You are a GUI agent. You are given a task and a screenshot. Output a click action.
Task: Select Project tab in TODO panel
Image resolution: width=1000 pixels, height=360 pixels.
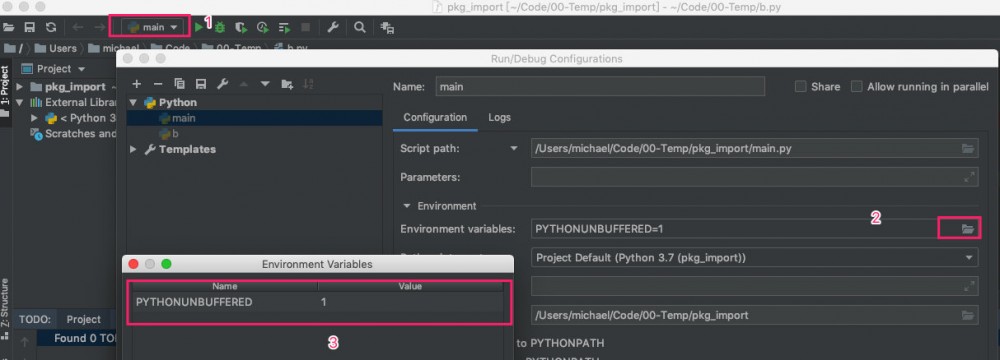click(84, 319)
